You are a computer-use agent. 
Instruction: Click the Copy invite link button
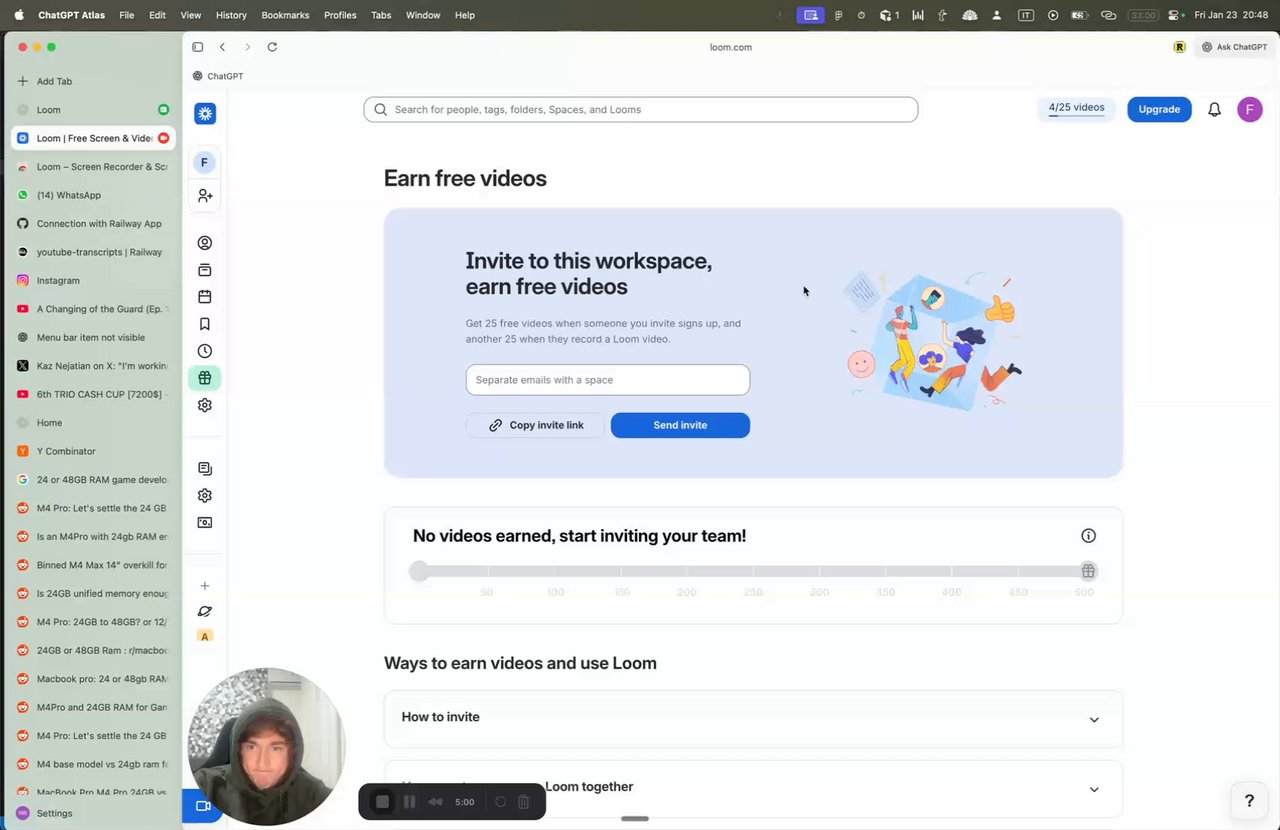(536, 425)
